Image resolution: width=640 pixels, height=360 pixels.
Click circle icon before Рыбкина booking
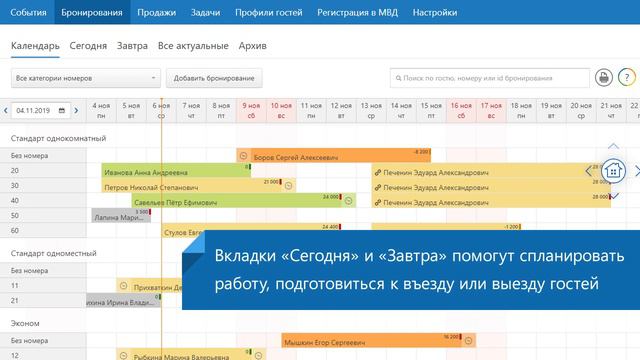tap(124, 356)
